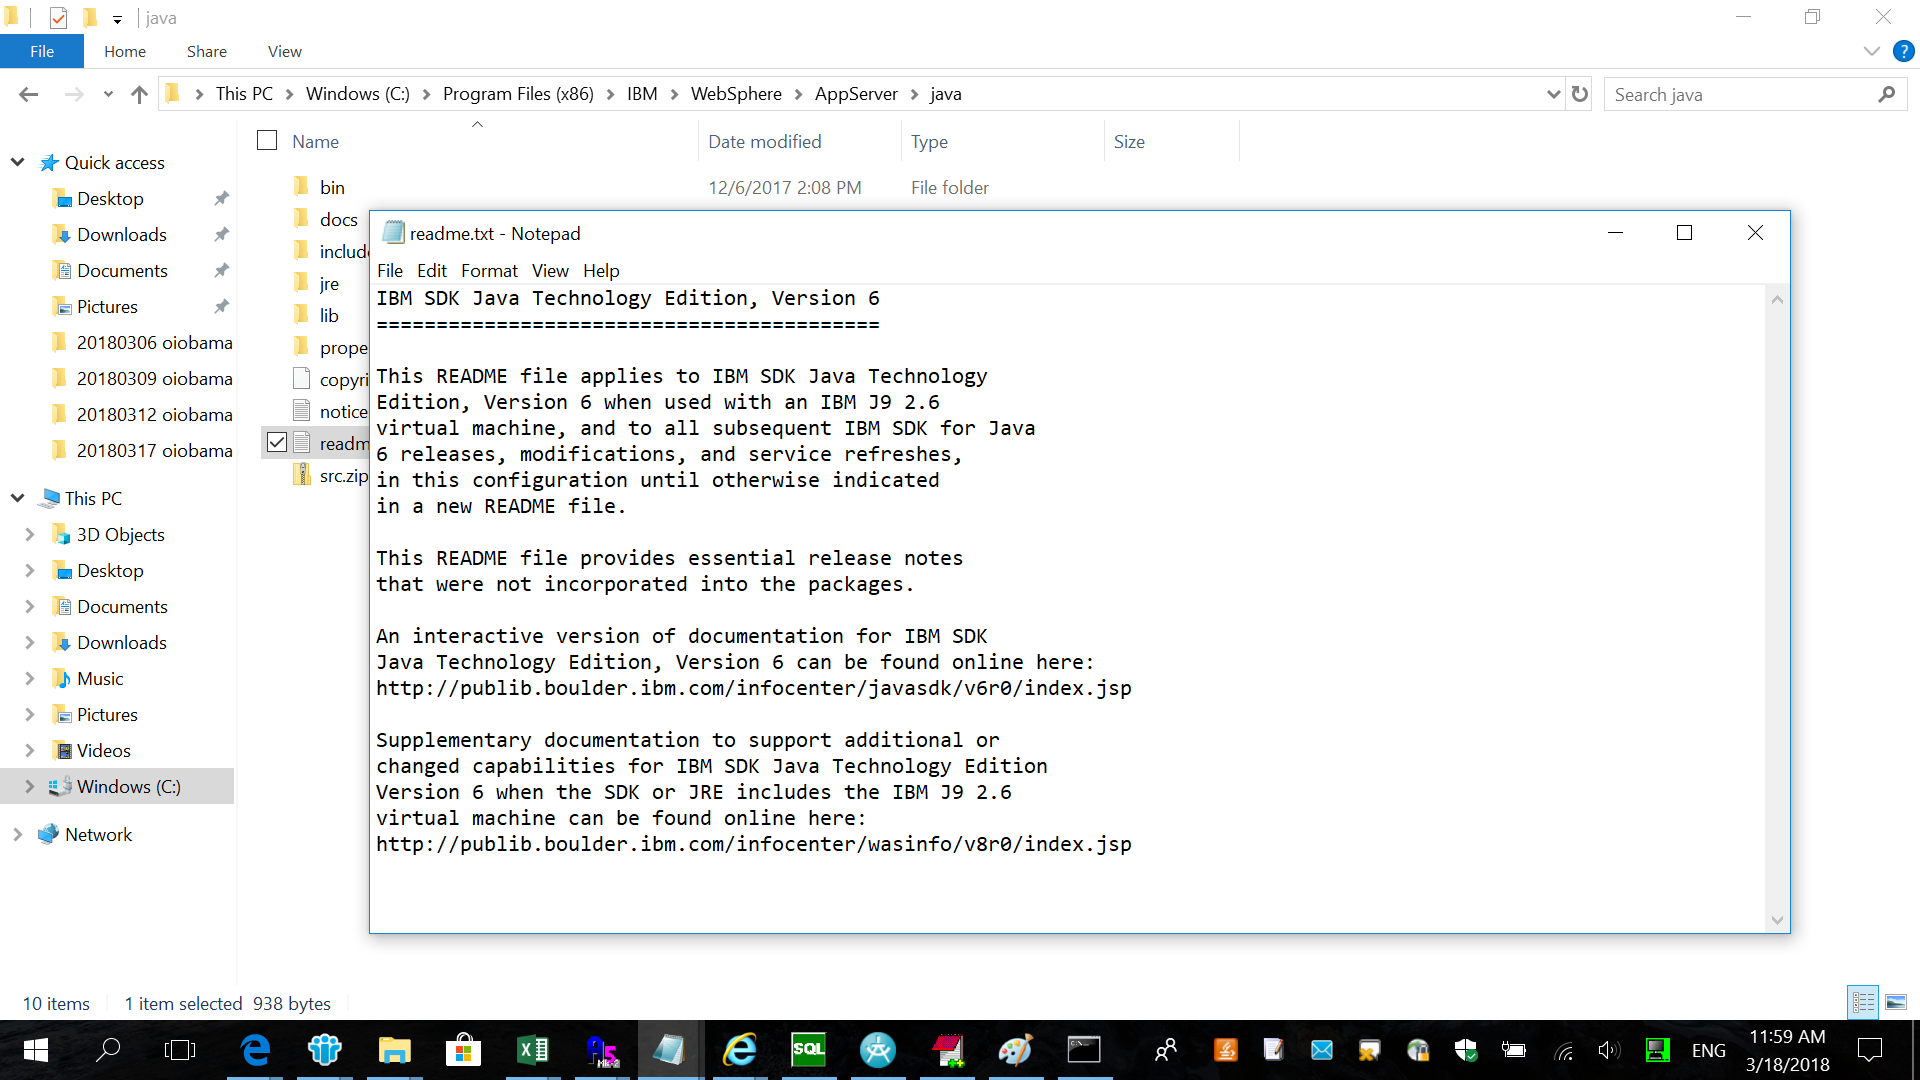Screen dimensions: 1920x1080
Task: Click the Program Files (x86) breadcrumb
Action: click(x=518, y=94)
